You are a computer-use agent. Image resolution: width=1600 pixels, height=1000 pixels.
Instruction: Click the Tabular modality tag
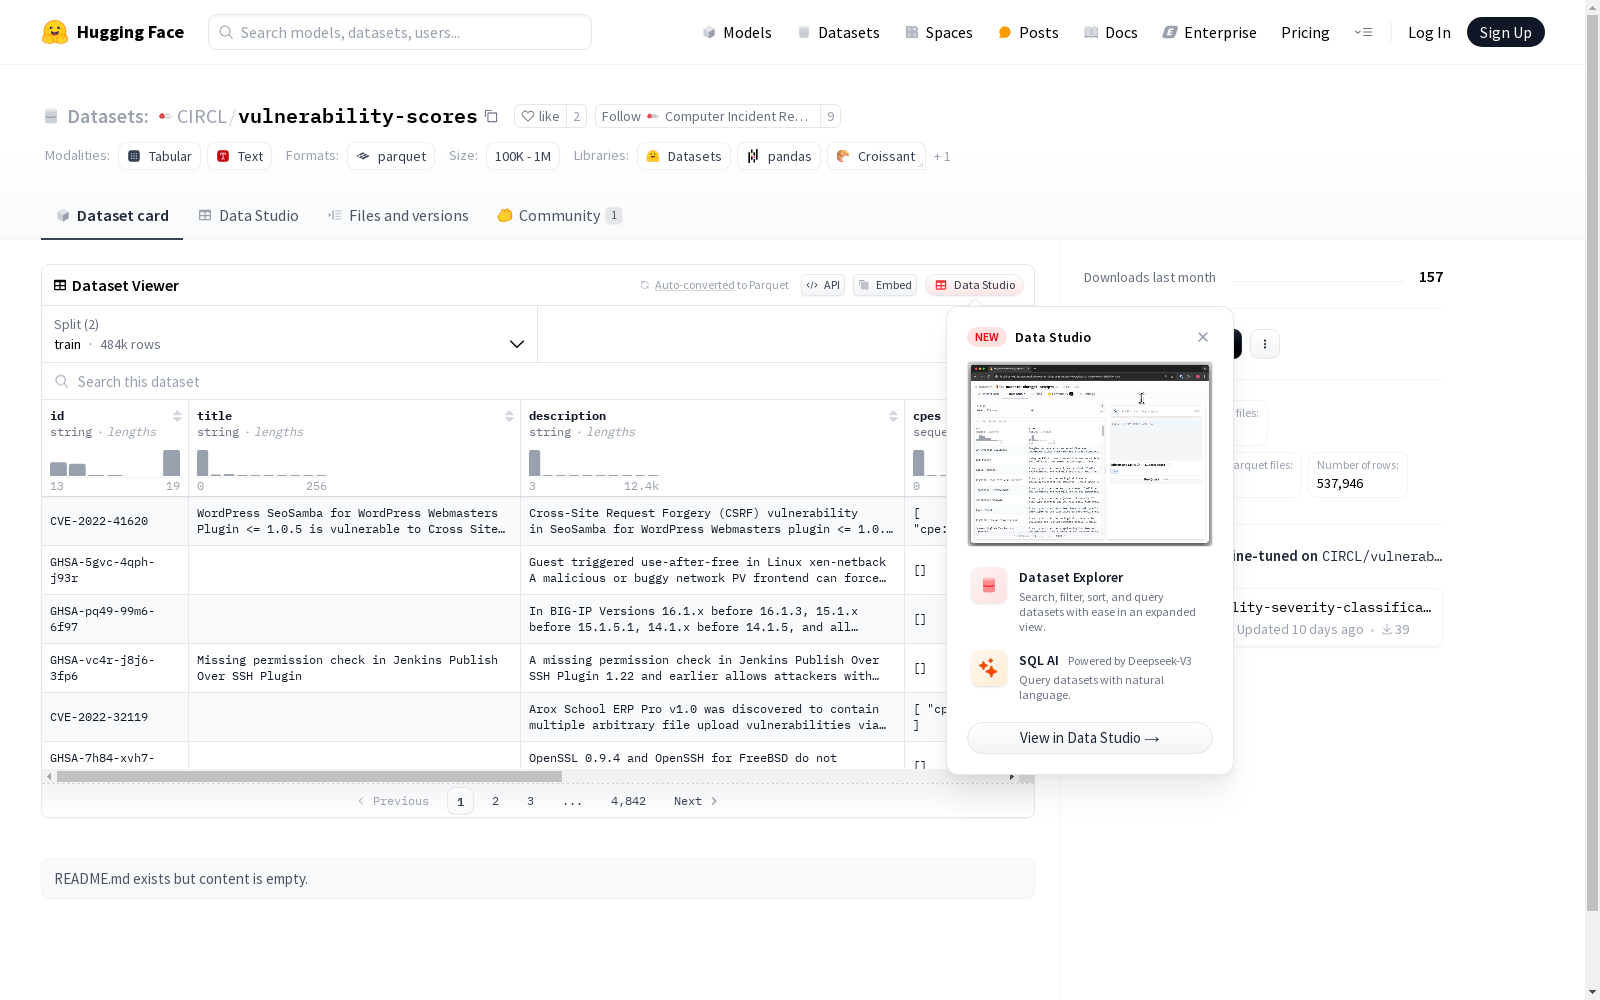point(160,156)
